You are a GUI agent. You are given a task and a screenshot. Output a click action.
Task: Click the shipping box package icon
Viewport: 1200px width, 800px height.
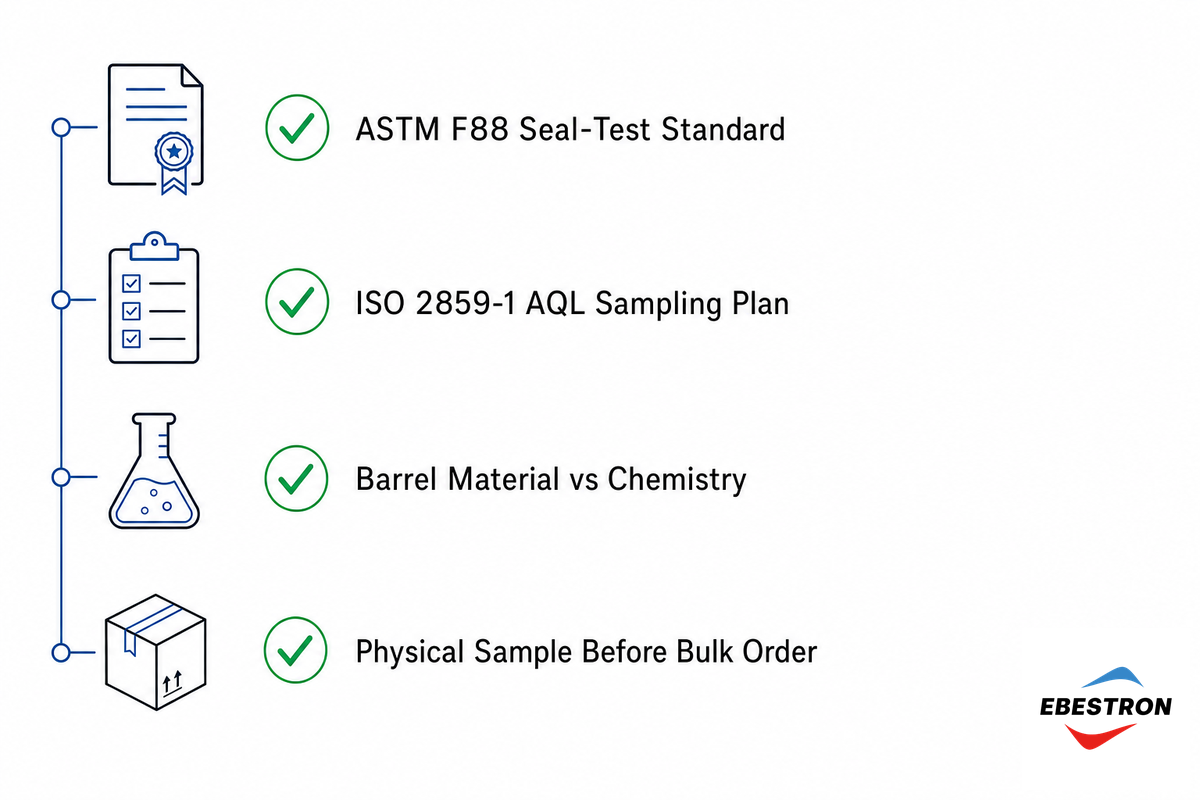pyautogui.click(x=155, y=650)
